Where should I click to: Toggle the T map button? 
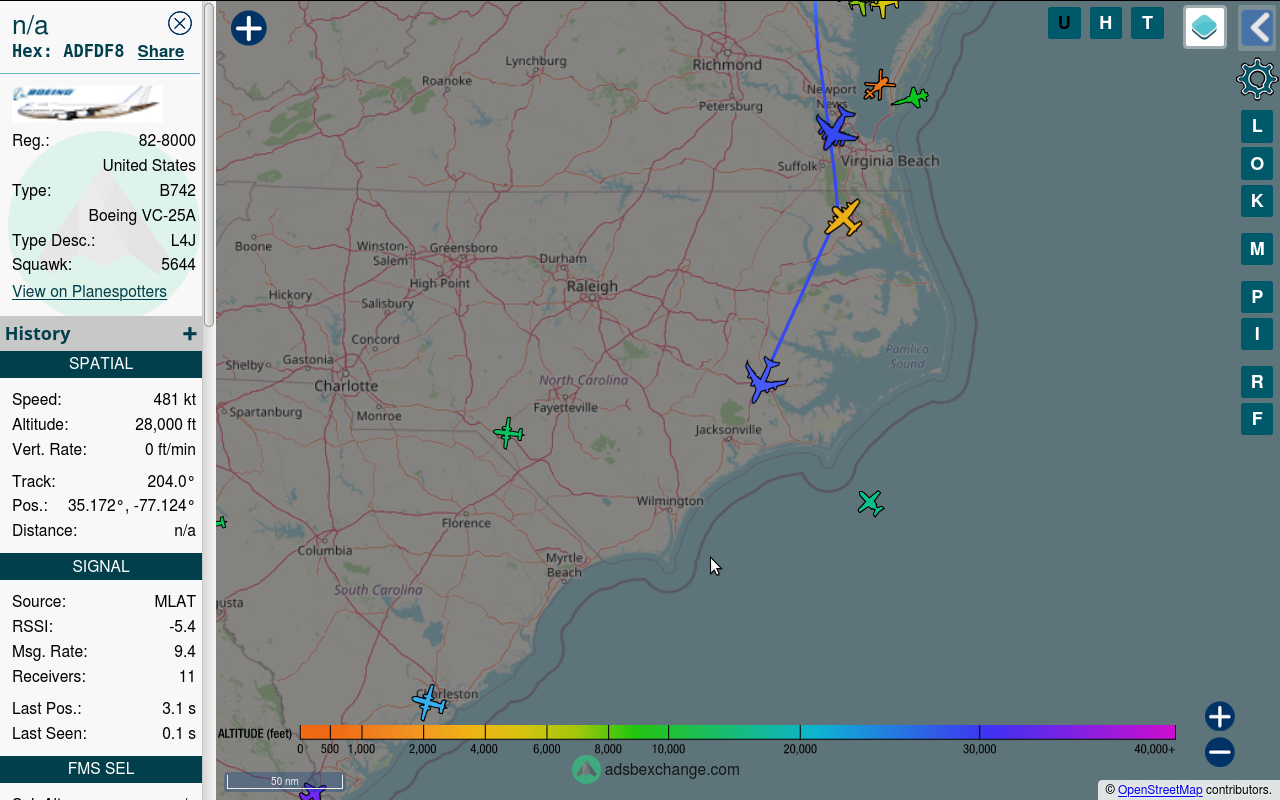click(x=1147, y=23)
